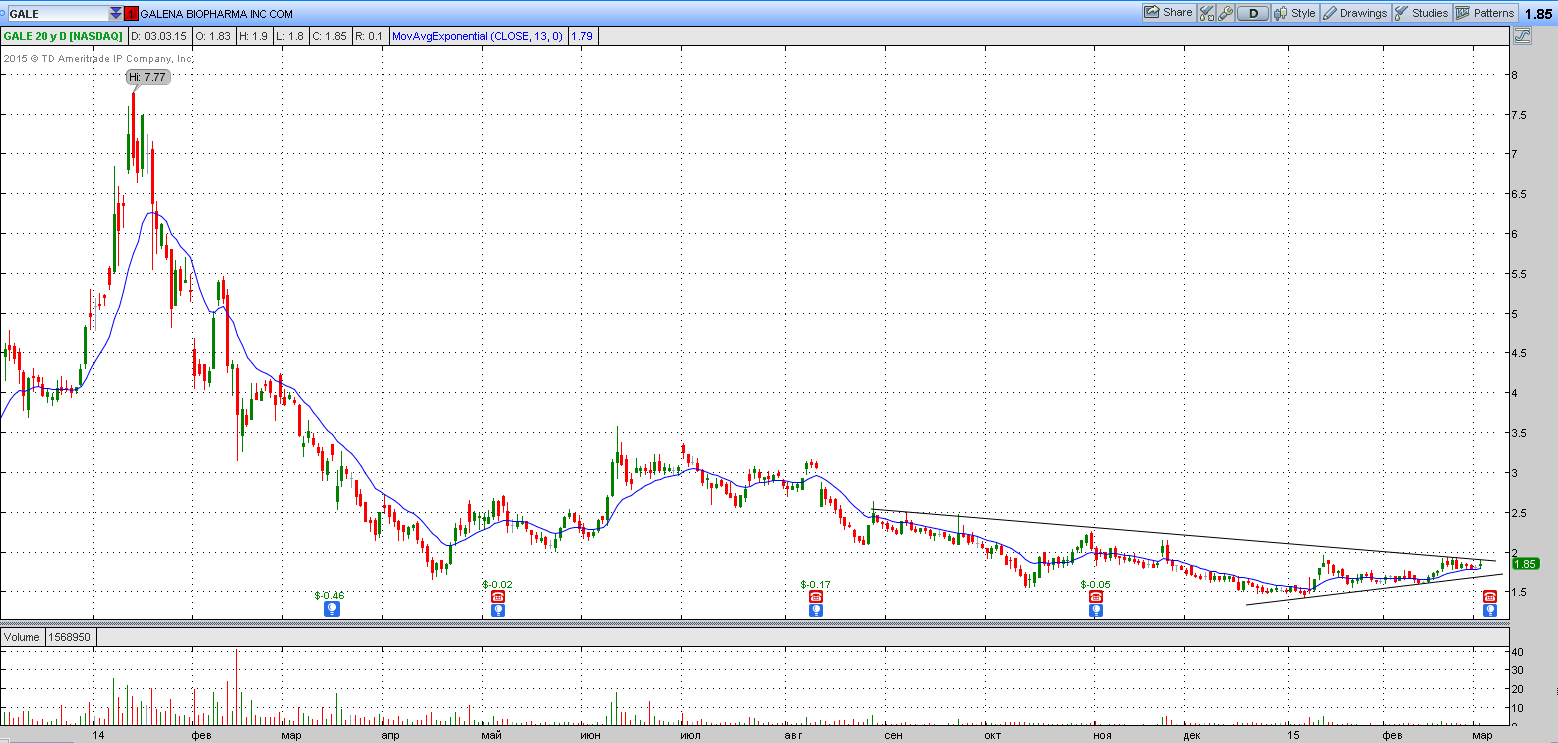Click the rightmost phone conference icon
The height and width of the screenshot is (743, 1558).
(x=1490, y=596)
